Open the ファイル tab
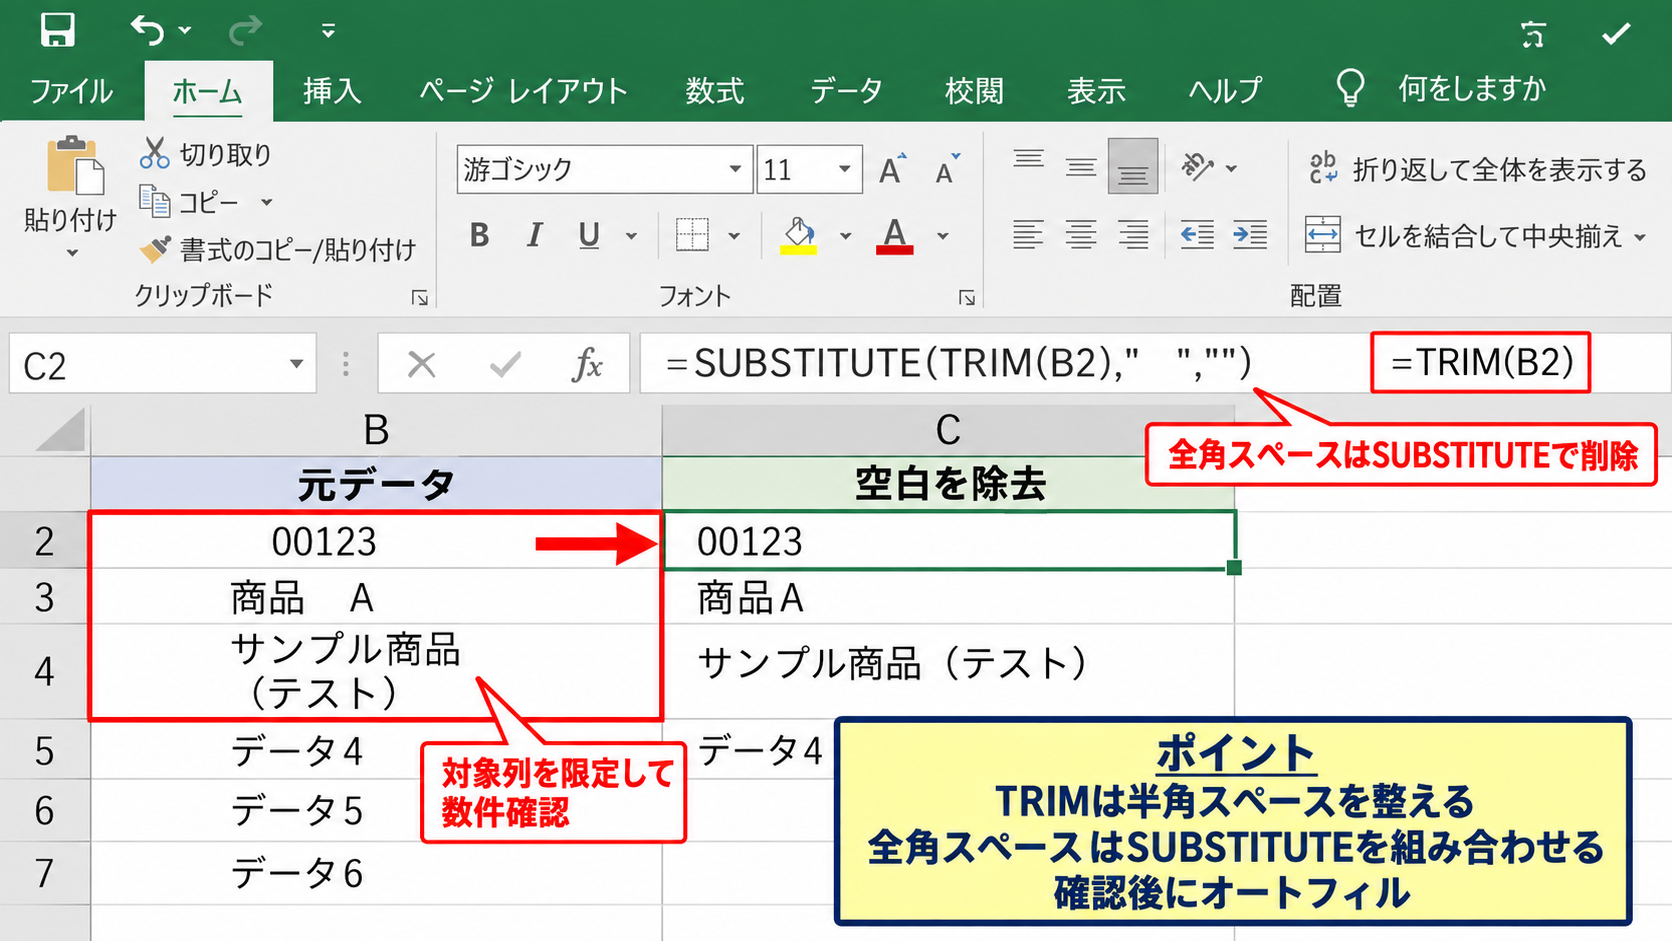The height and width of the screenshot is (941, 1672). (71, 91)
